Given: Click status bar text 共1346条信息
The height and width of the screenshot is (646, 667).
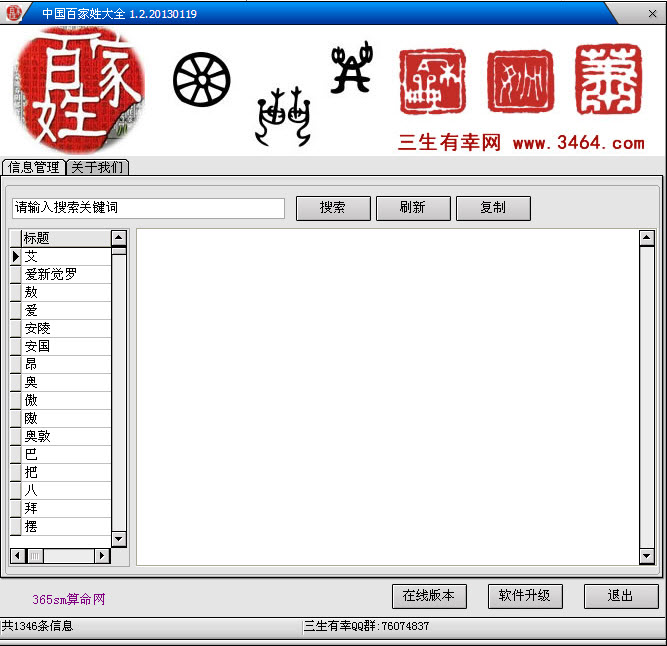Looking at the screenshot, I should tap(37, 626).
